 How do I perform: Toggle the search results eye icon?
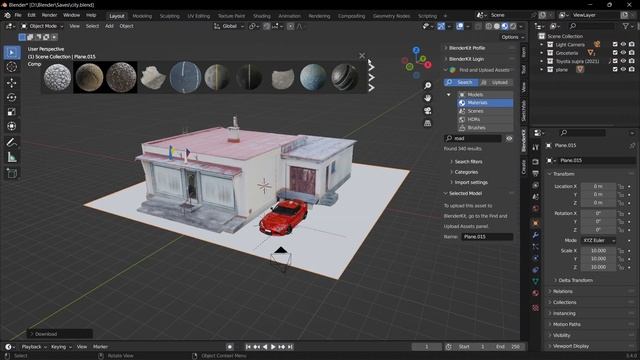tap(509, 138)
